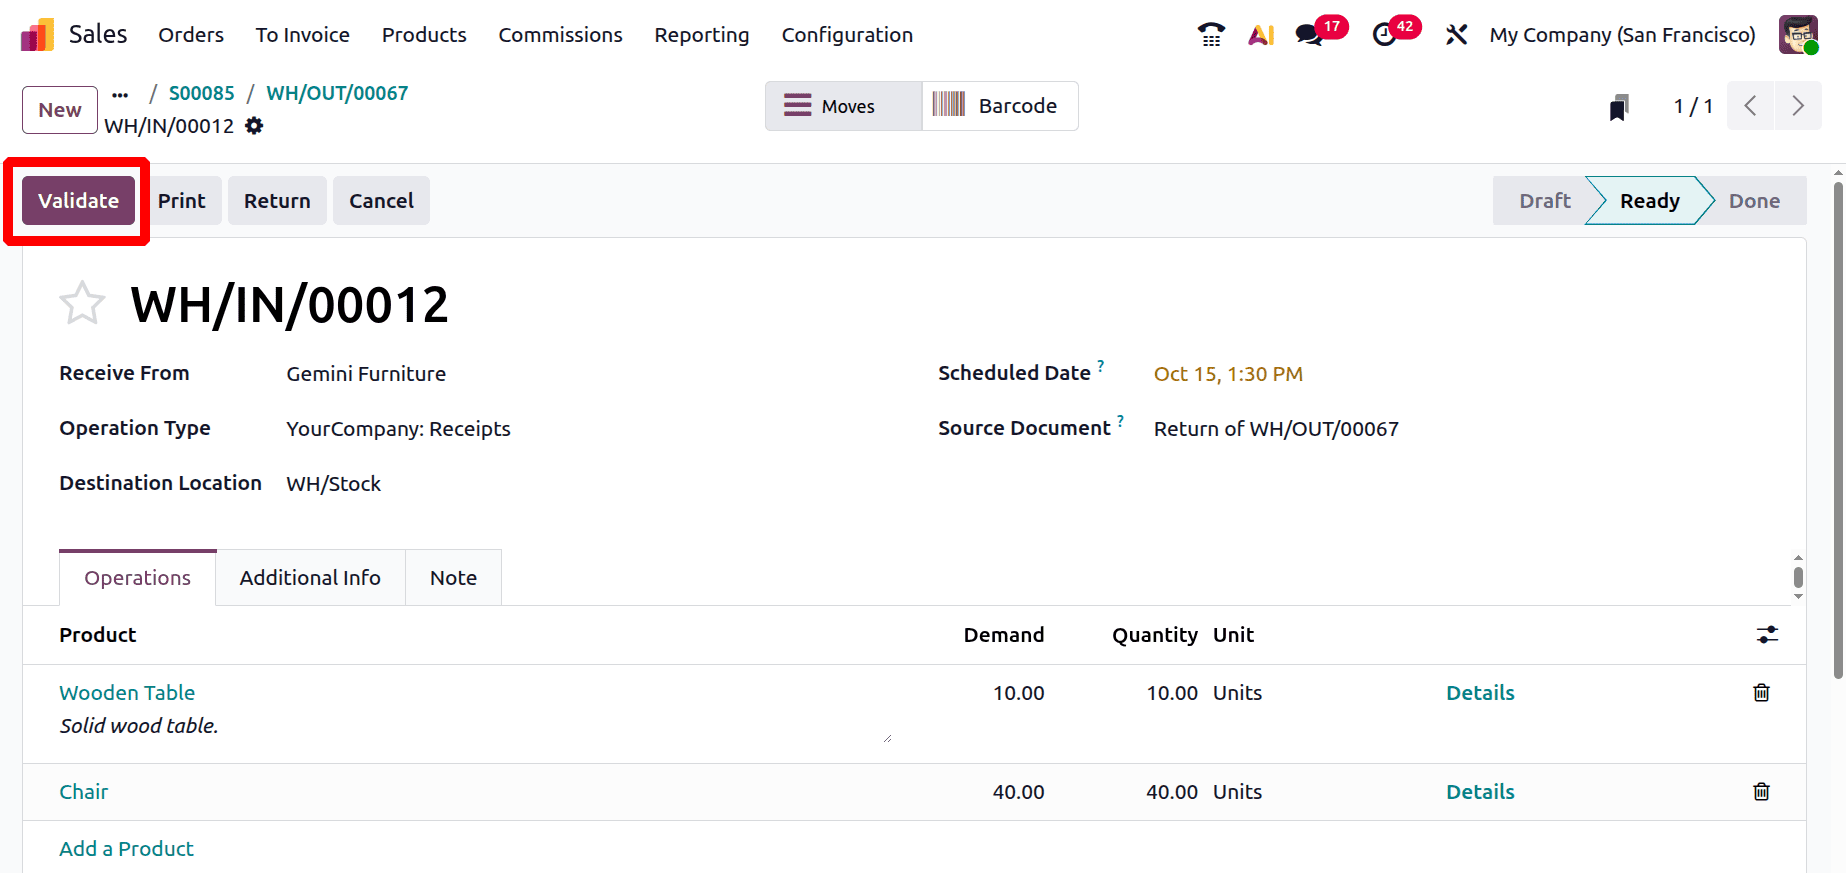
Task: Open the To Invoice menu
Action: 303,35
